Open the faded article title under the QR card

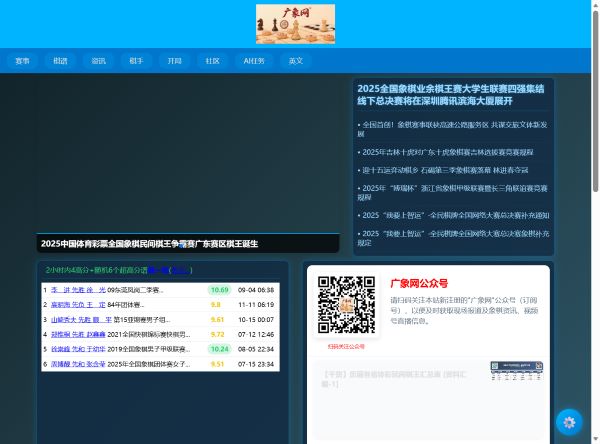[394, 379]
